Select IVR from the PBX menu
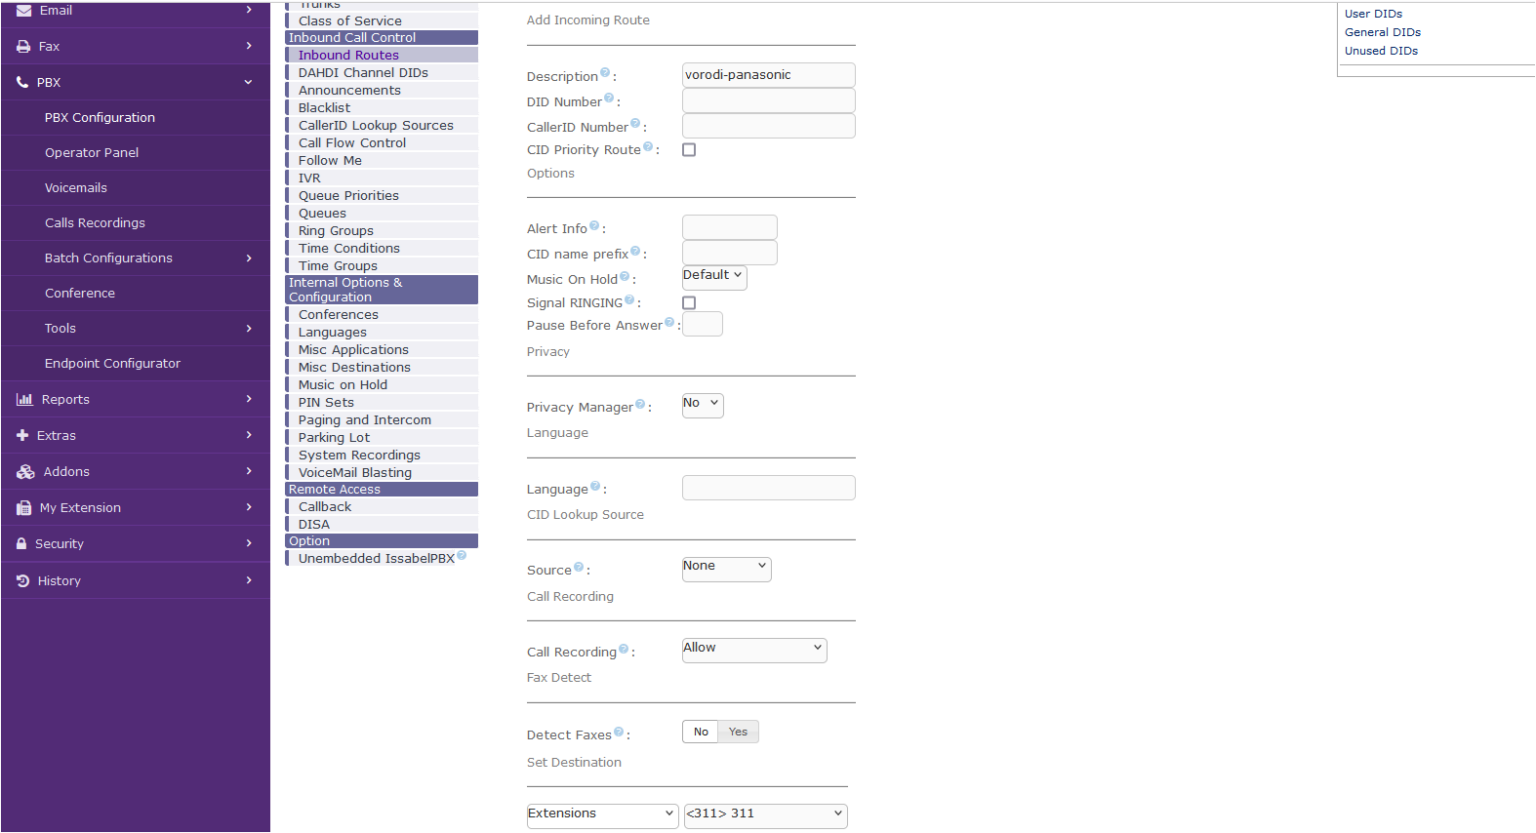 click(x=310, y=178)
